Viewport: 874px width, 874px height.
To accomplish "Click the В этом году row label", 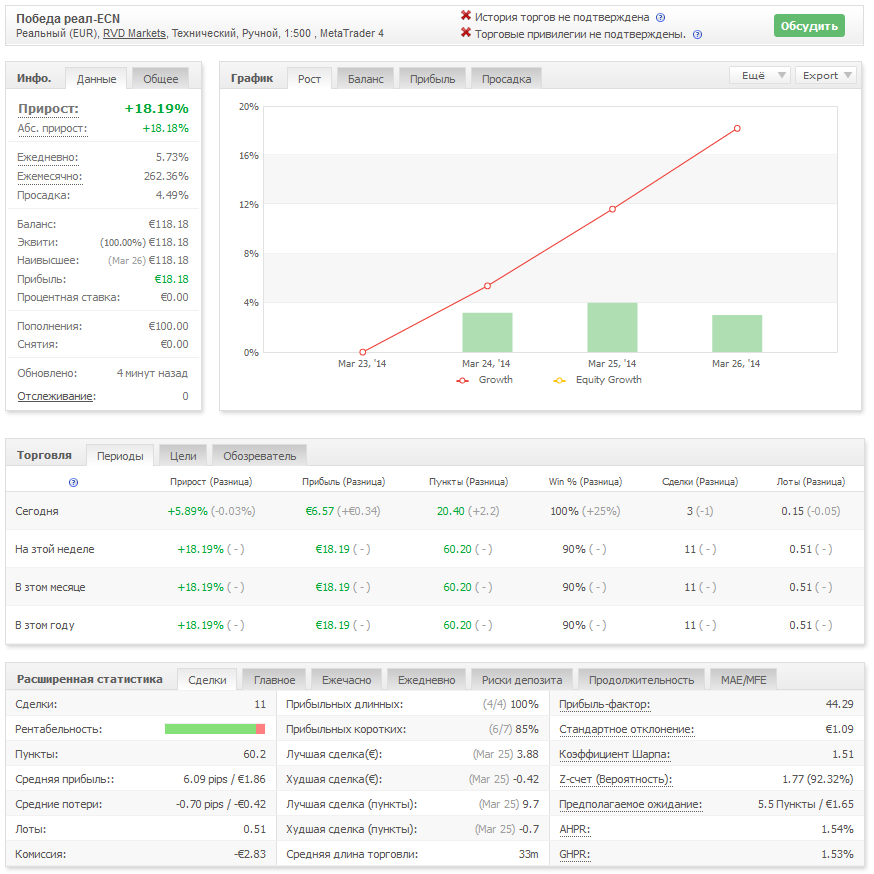I will pos(45,625).
